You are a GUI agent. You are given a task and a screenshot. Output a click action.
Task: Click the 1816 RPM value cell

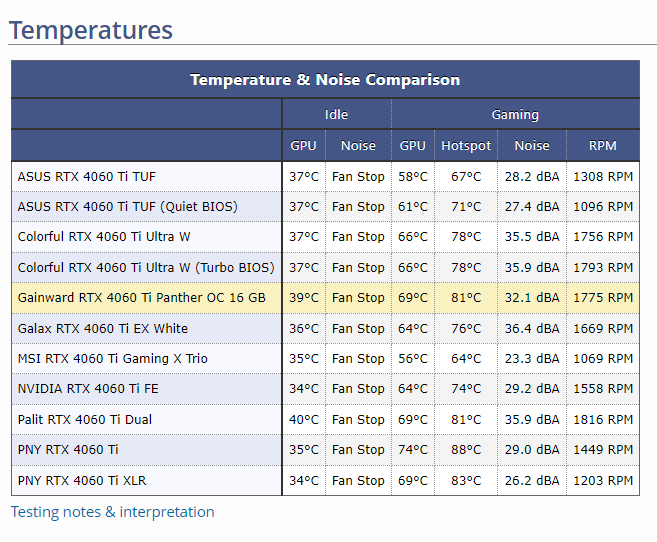tap(602, 420)
